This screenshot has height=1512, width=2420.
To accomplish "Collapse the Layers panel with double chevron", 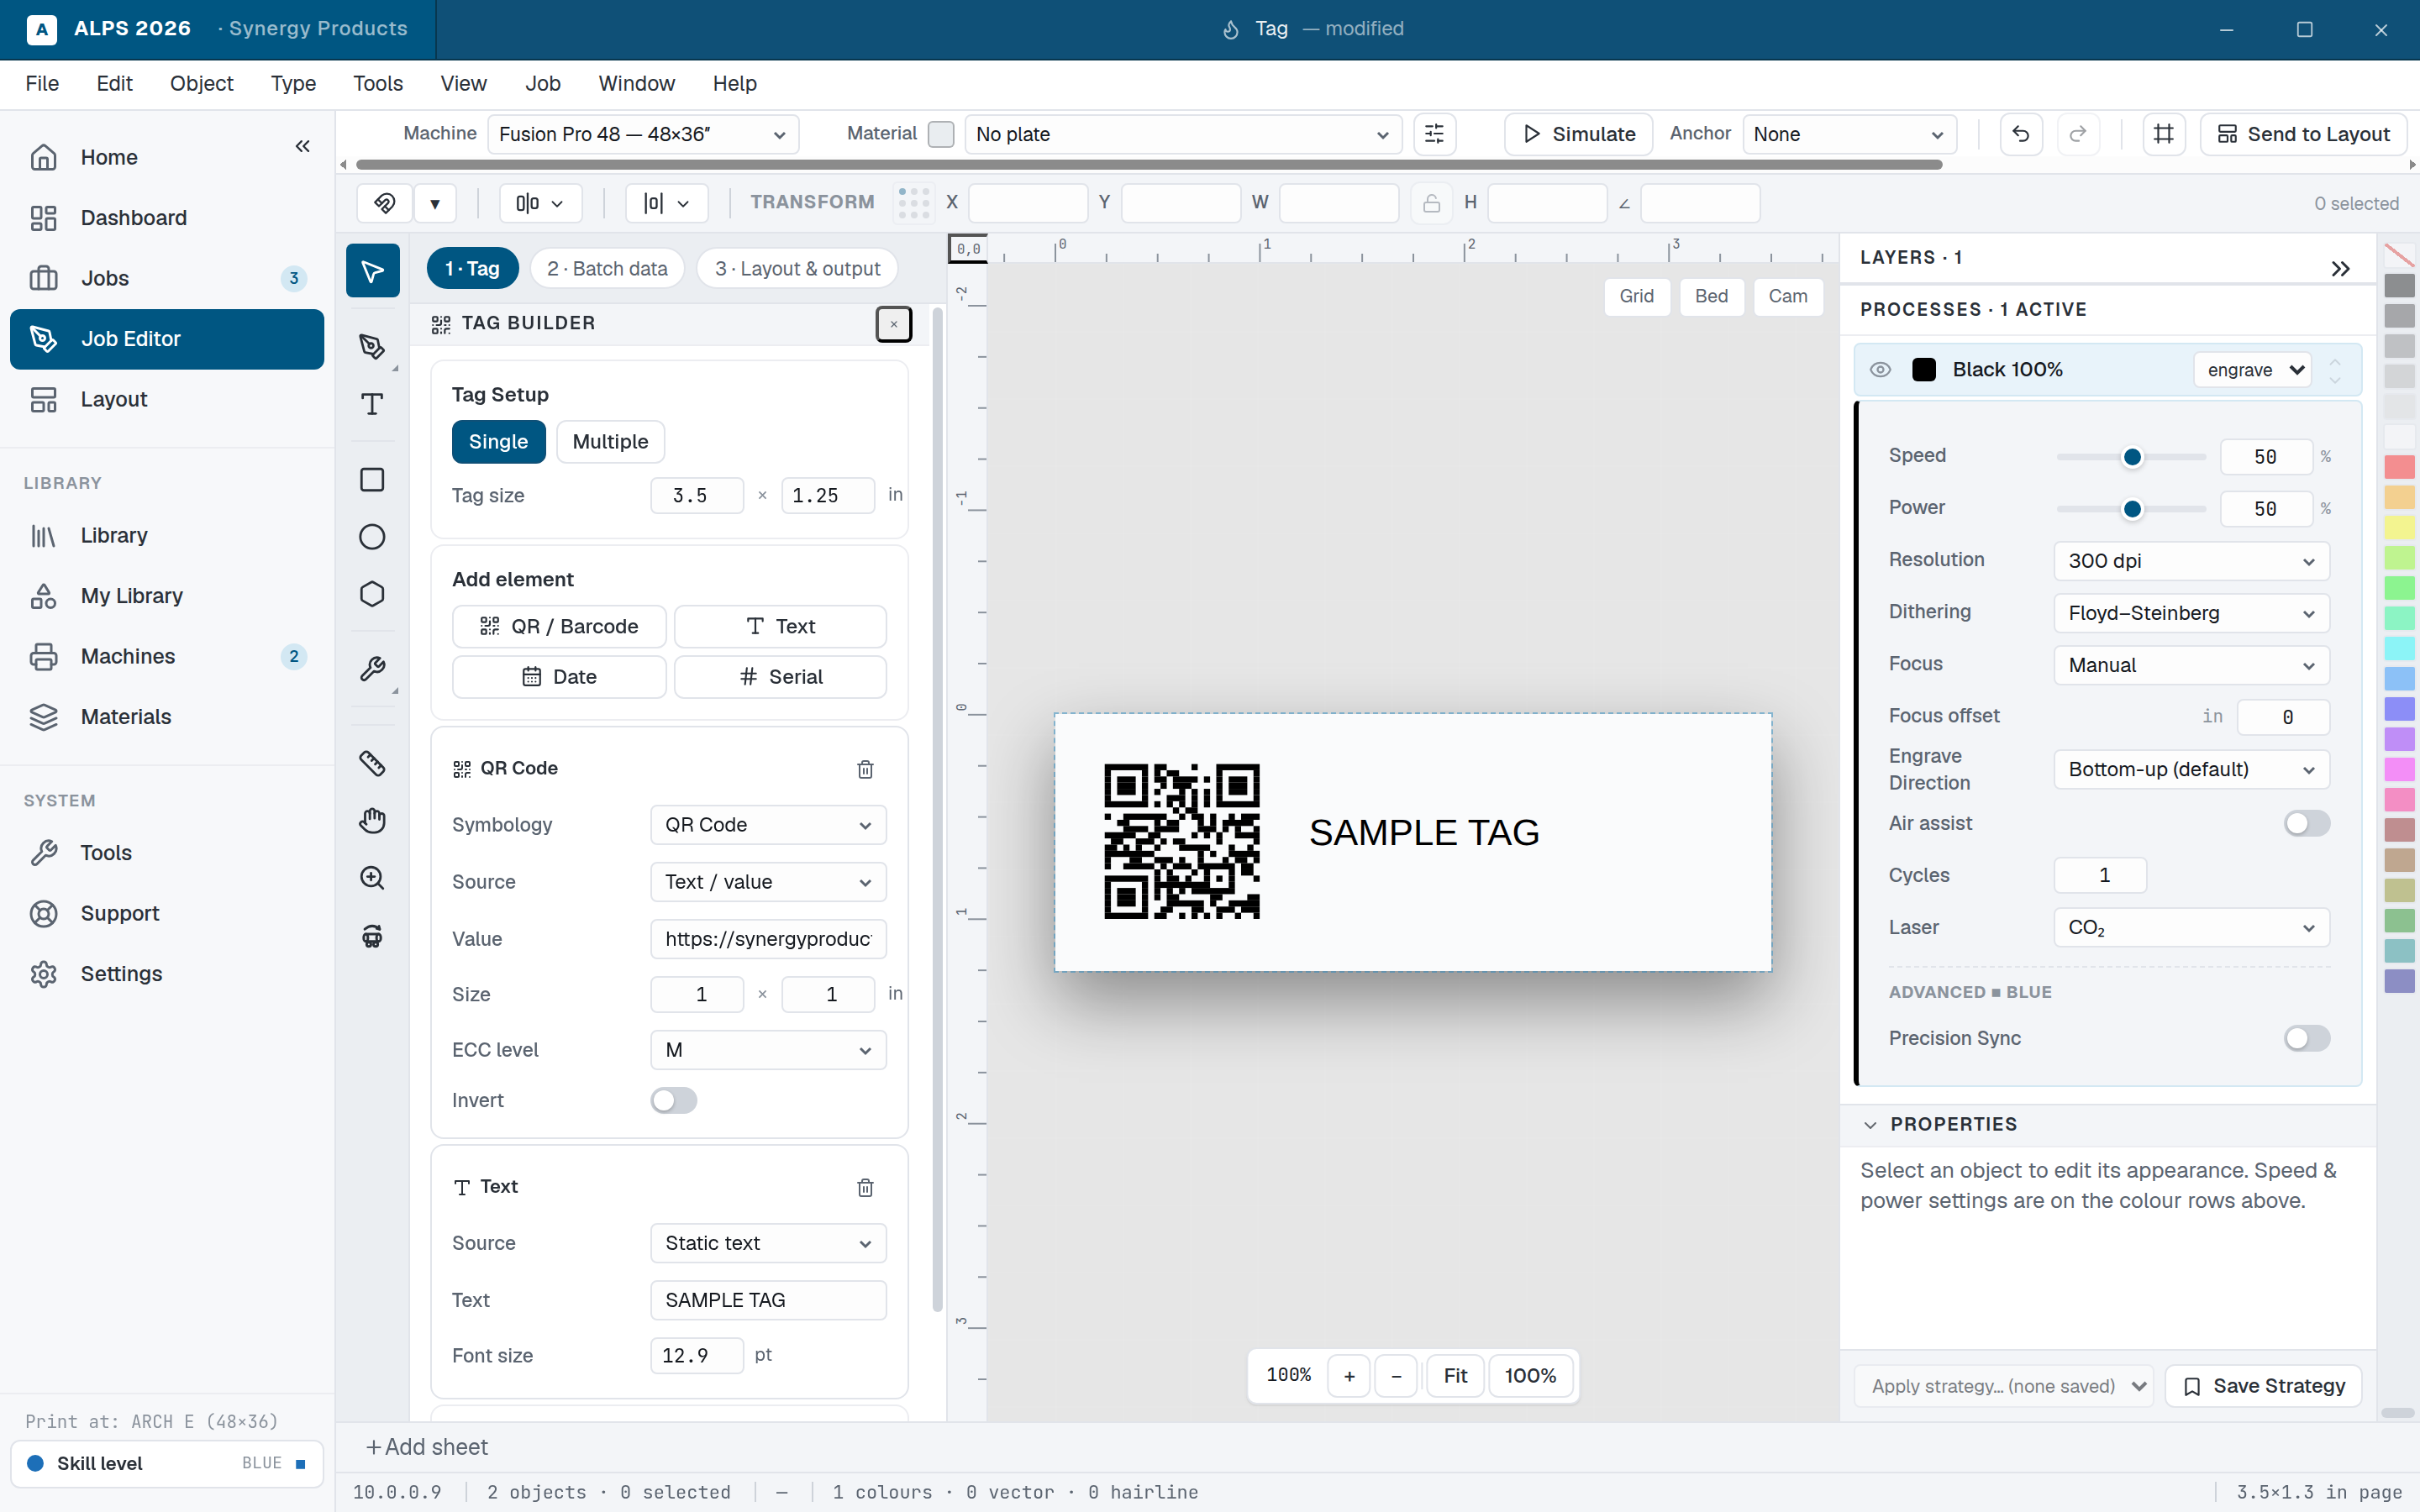I will [2340, 269].
